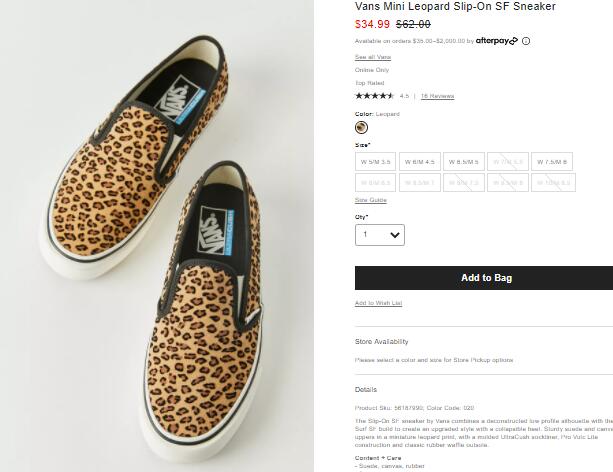The height and width of the screenshot is (472, 613).
Task: Open the See all Vans link
Action: tap(373, 57)
